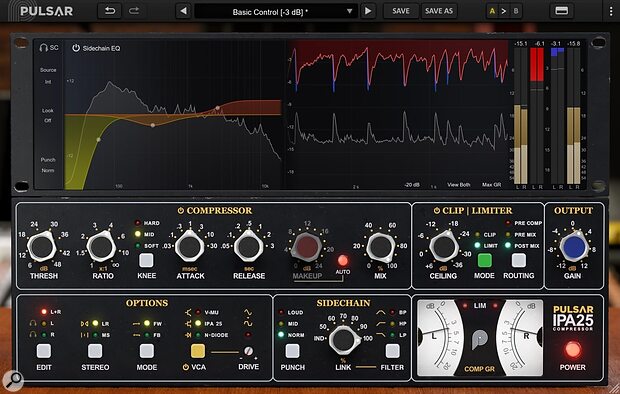Click the undo arrow icon
The width and height of the screenshot is (620, 394).
[110, 11]
